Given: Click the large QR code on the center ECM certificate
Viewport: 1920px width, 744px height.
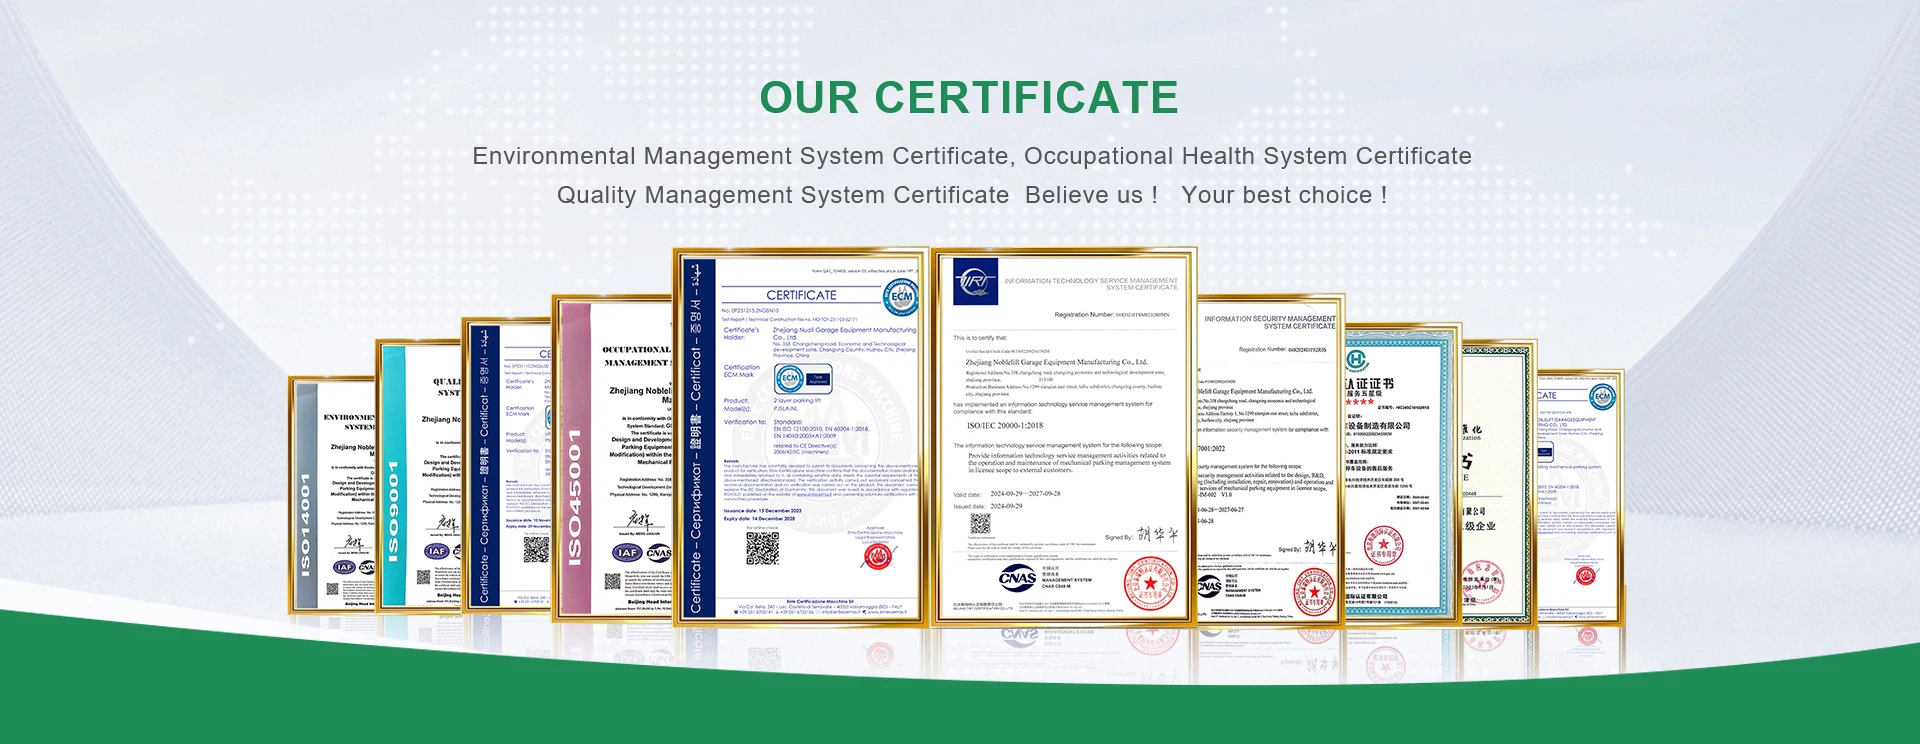Looking at the screenshot, I should tap(762, 548).
